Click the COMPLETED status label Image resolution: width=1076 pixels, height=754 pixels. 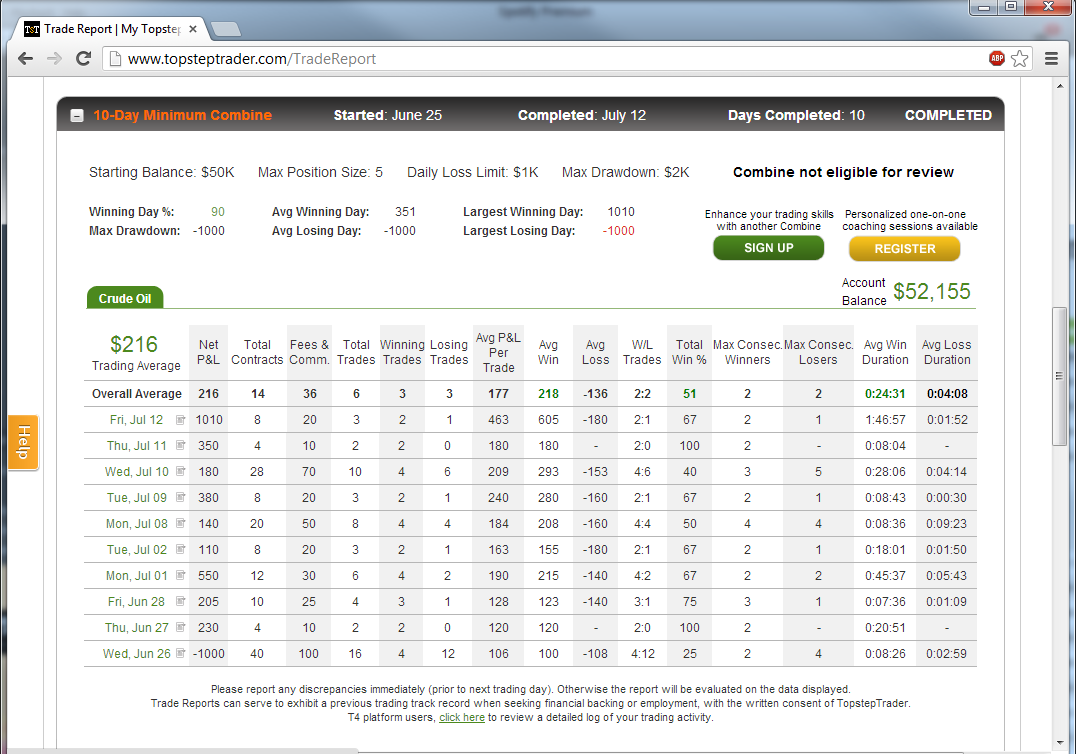pos(948,115)
